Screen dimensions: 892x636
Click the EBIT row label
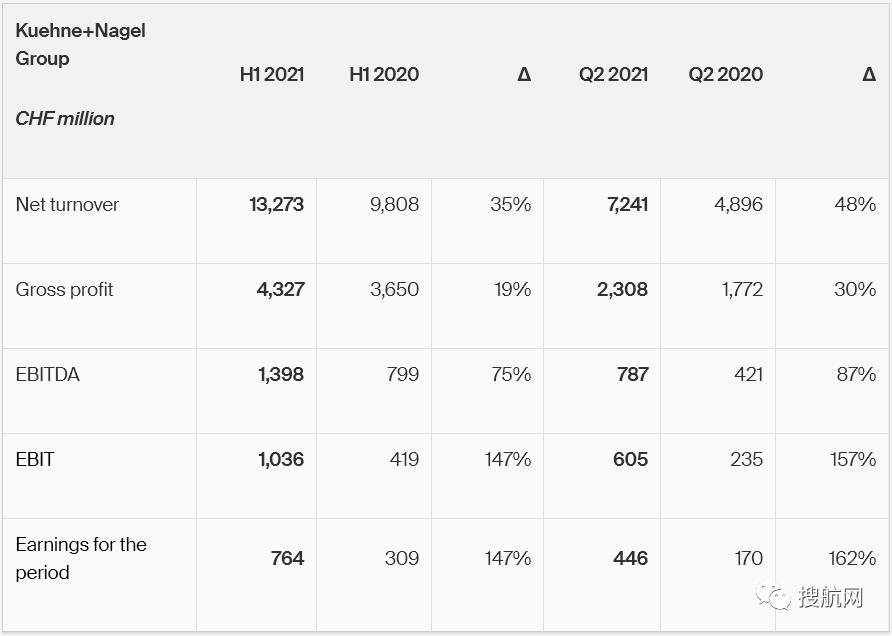35,459
